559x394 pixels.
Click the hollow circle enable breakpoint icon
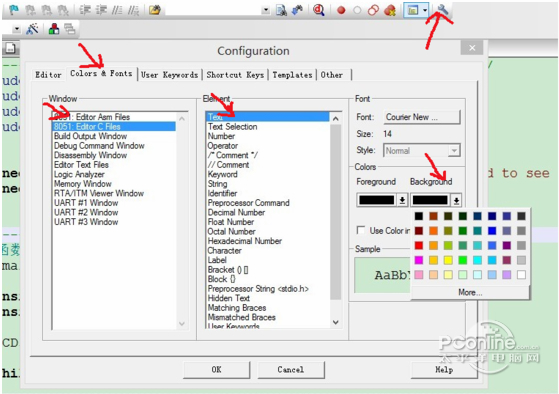(x=357, y=10)
